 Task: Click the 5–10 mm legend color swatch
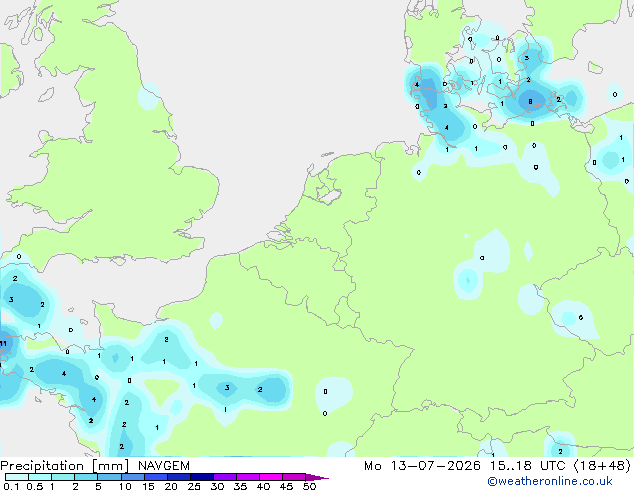click(109, 477)
